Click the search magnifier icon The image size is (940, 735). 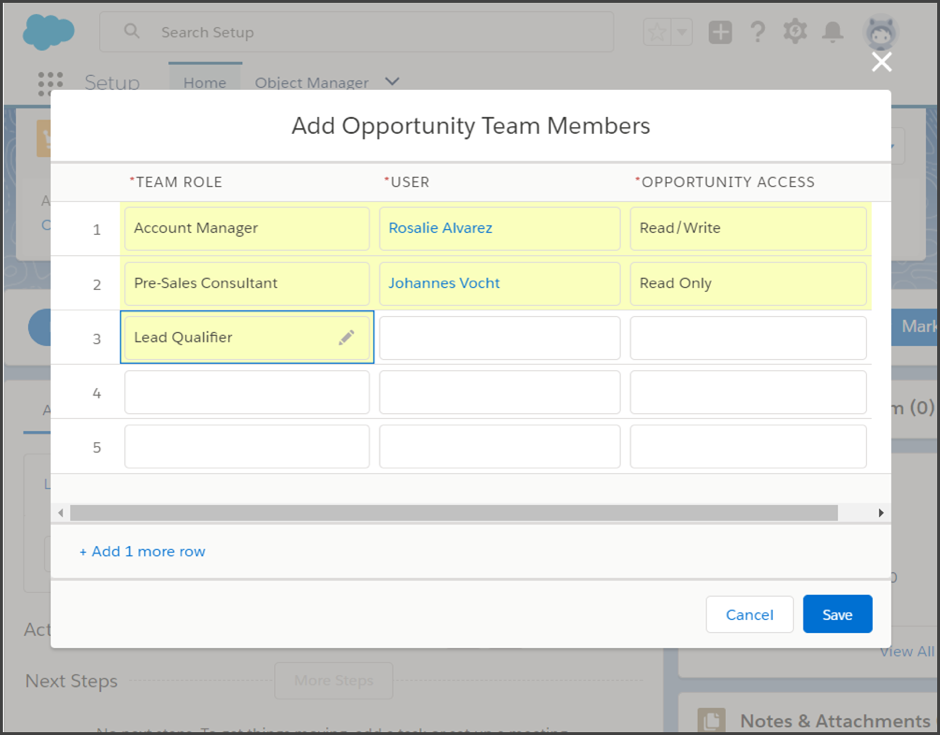(x=131, y=31)
